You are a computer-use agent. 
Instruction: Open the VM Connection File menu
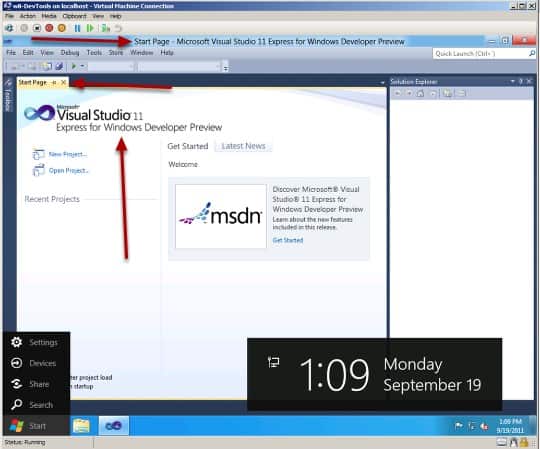9,16
